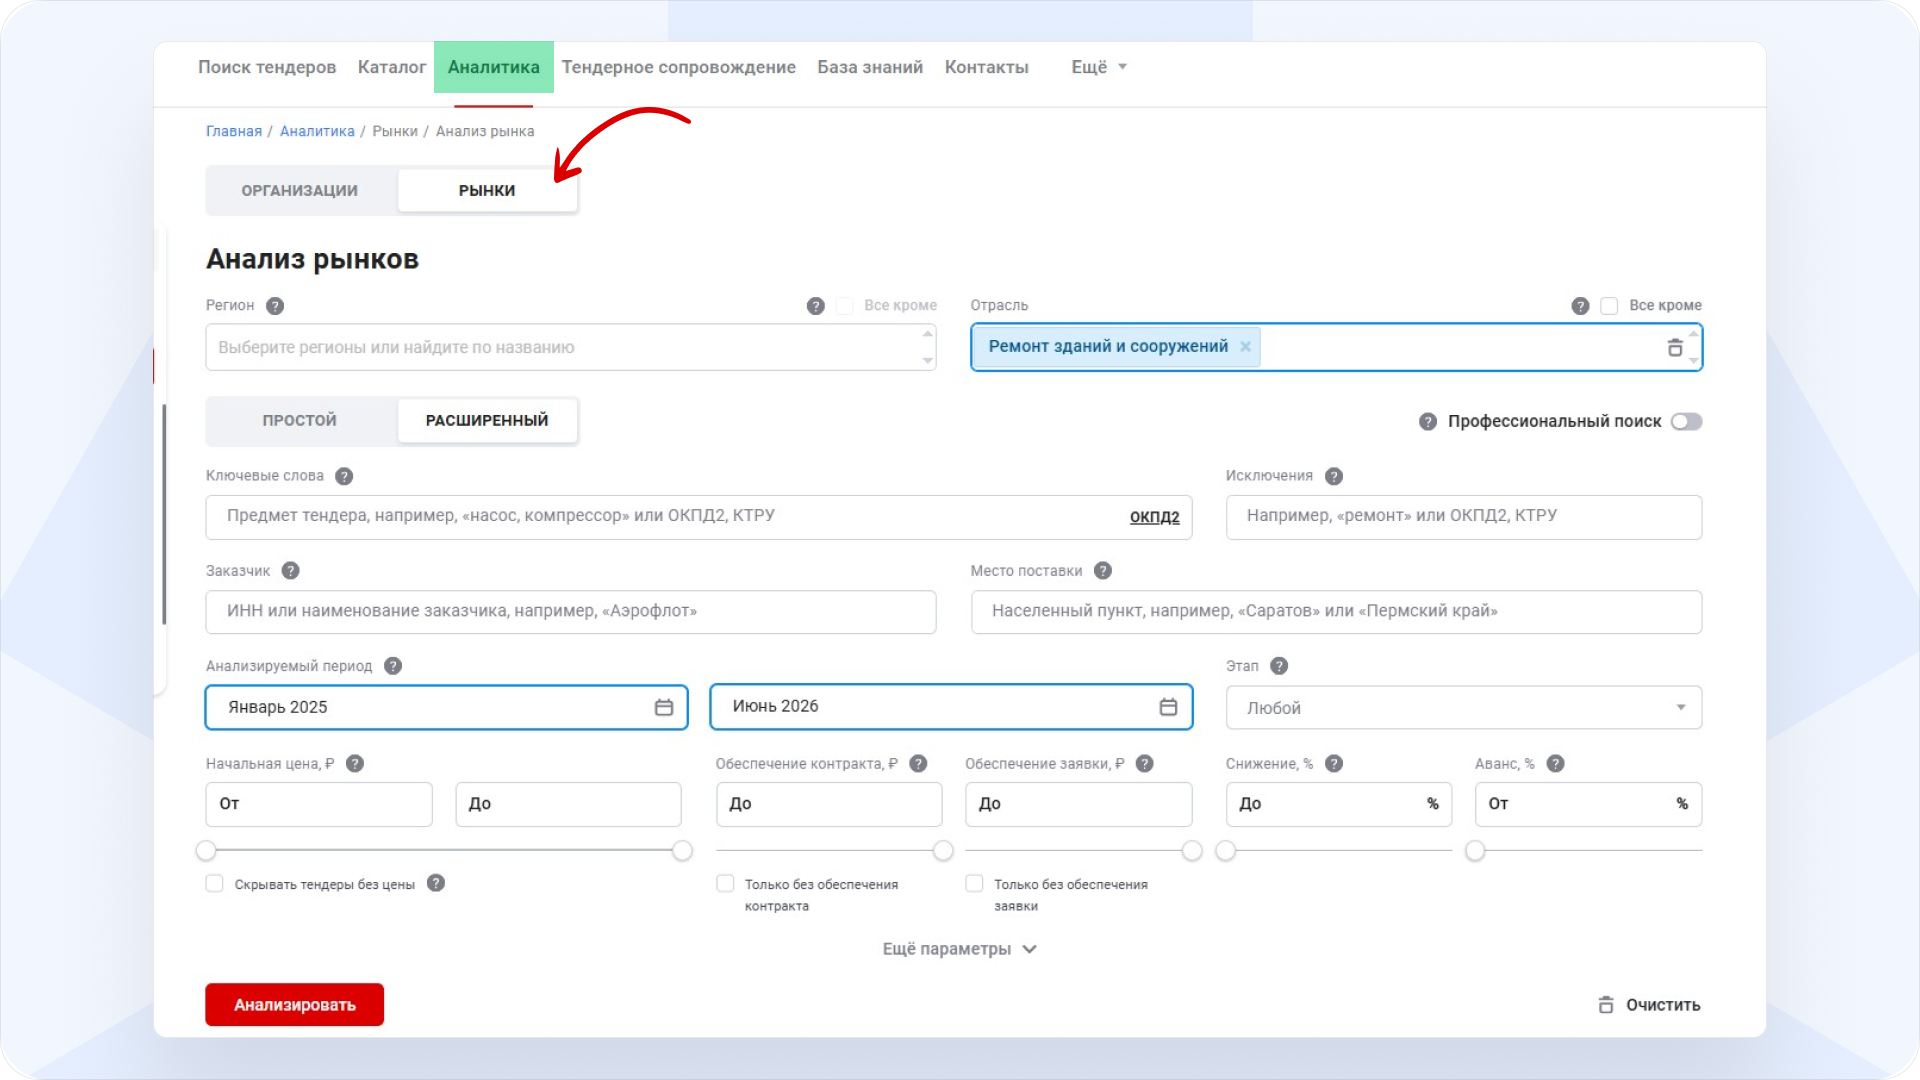Open help icon next to Ключевые слова
This screenshot has width=1920, height=1080.
click(x=344, y=476)
